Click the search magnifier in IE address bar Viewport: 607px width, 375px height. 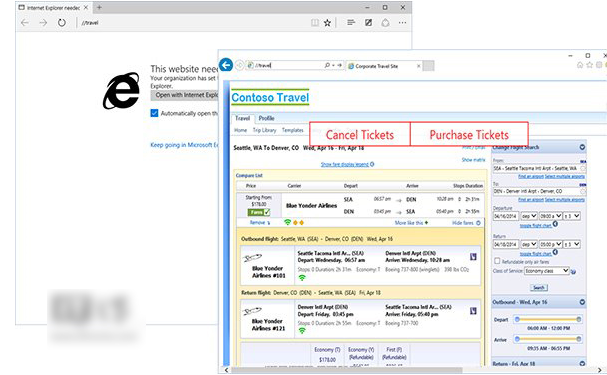327,66
